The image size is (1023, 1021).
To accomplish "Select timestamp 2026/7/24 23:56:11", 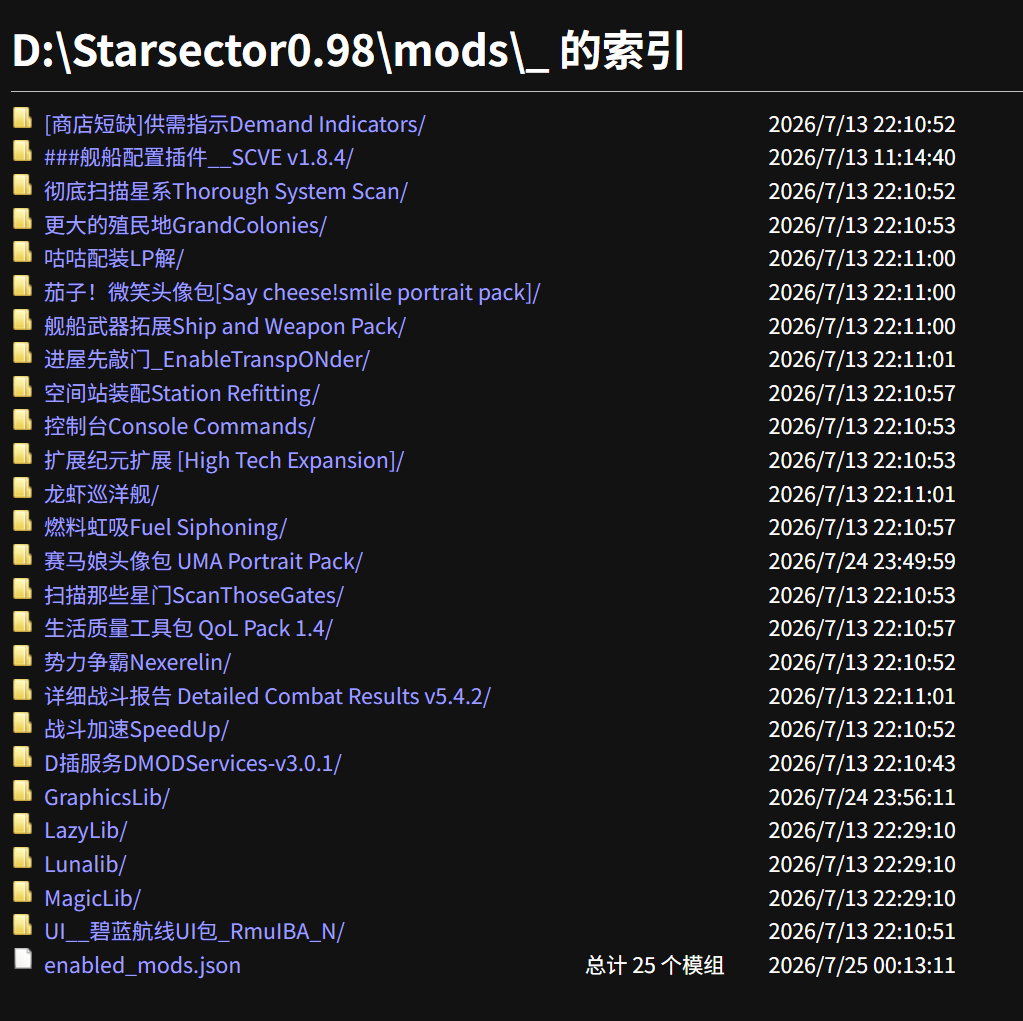I will coord(862,798).
